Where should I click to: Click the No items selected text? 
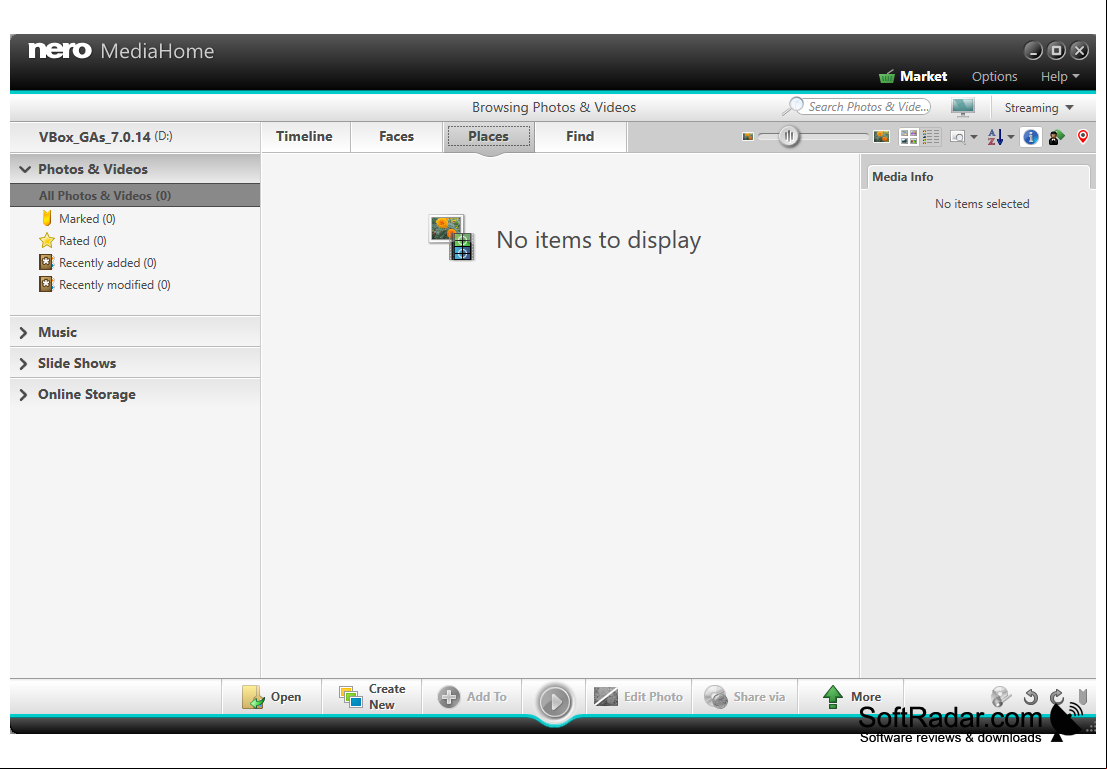point(982,203)
